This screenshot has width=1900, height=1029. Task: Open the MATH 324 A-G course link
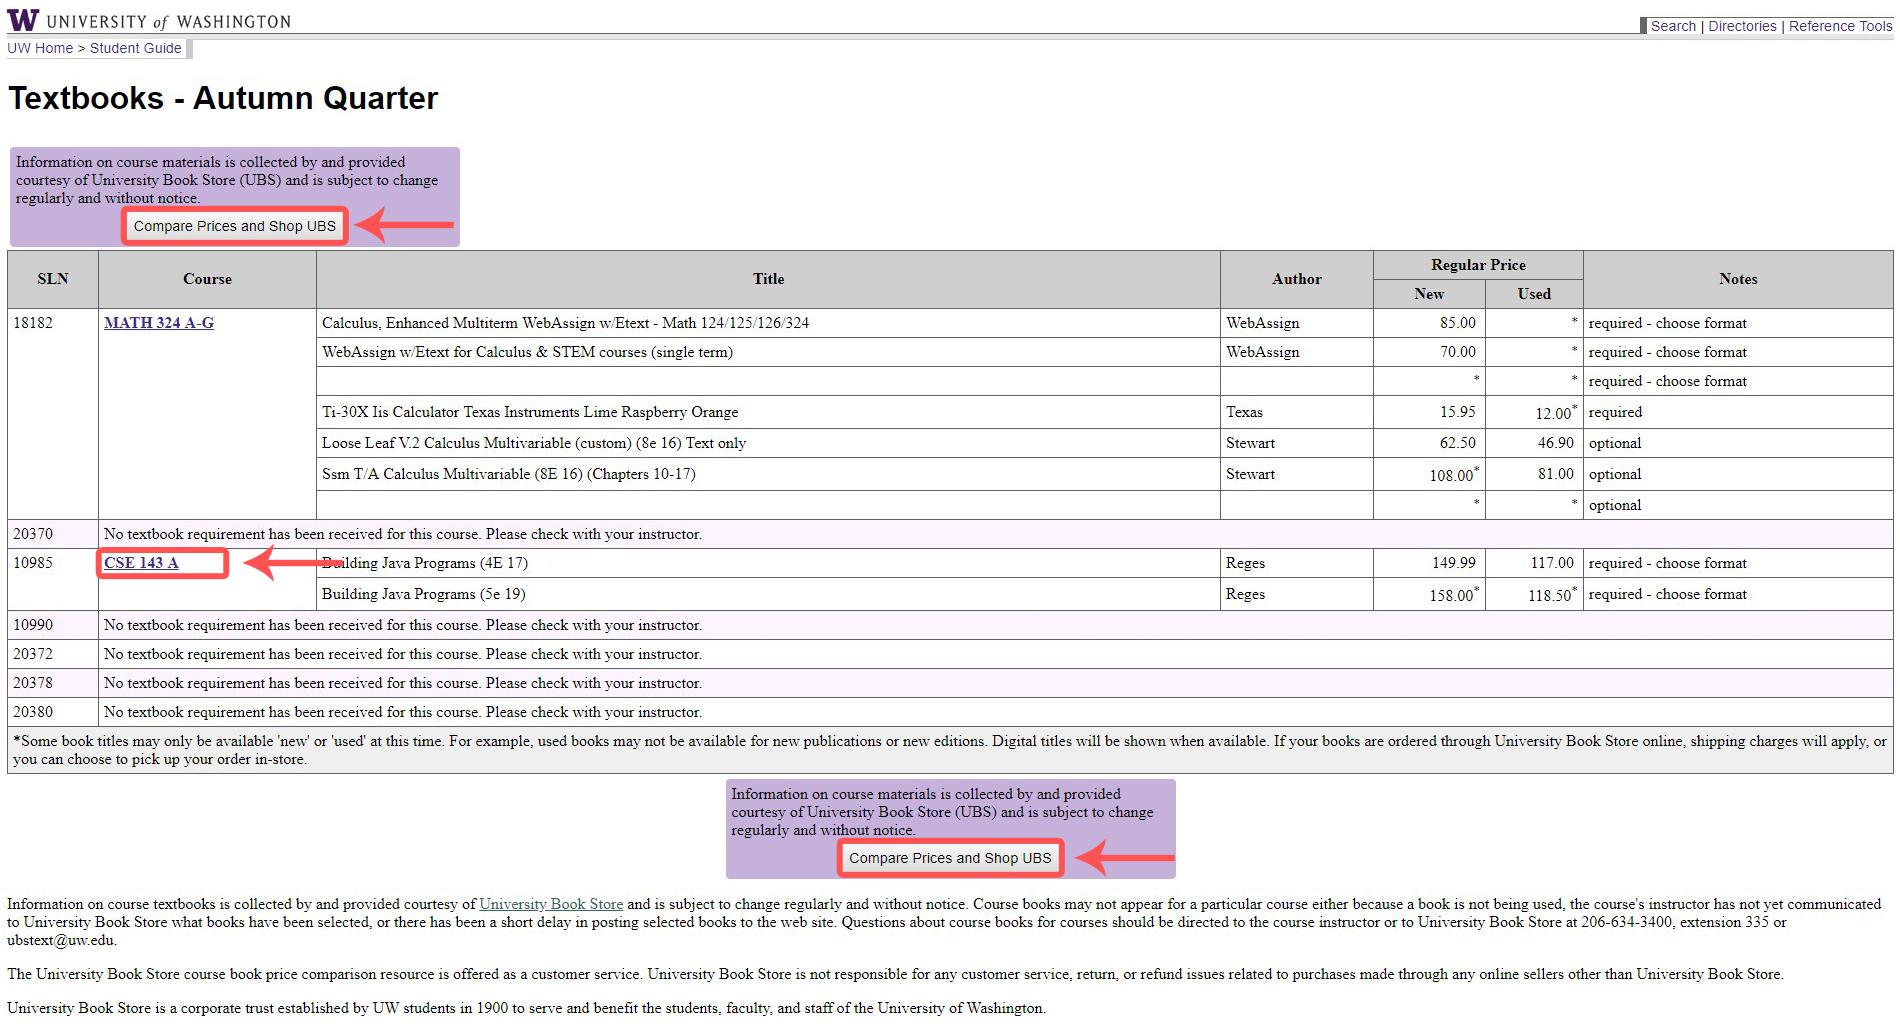click(159, 323)
